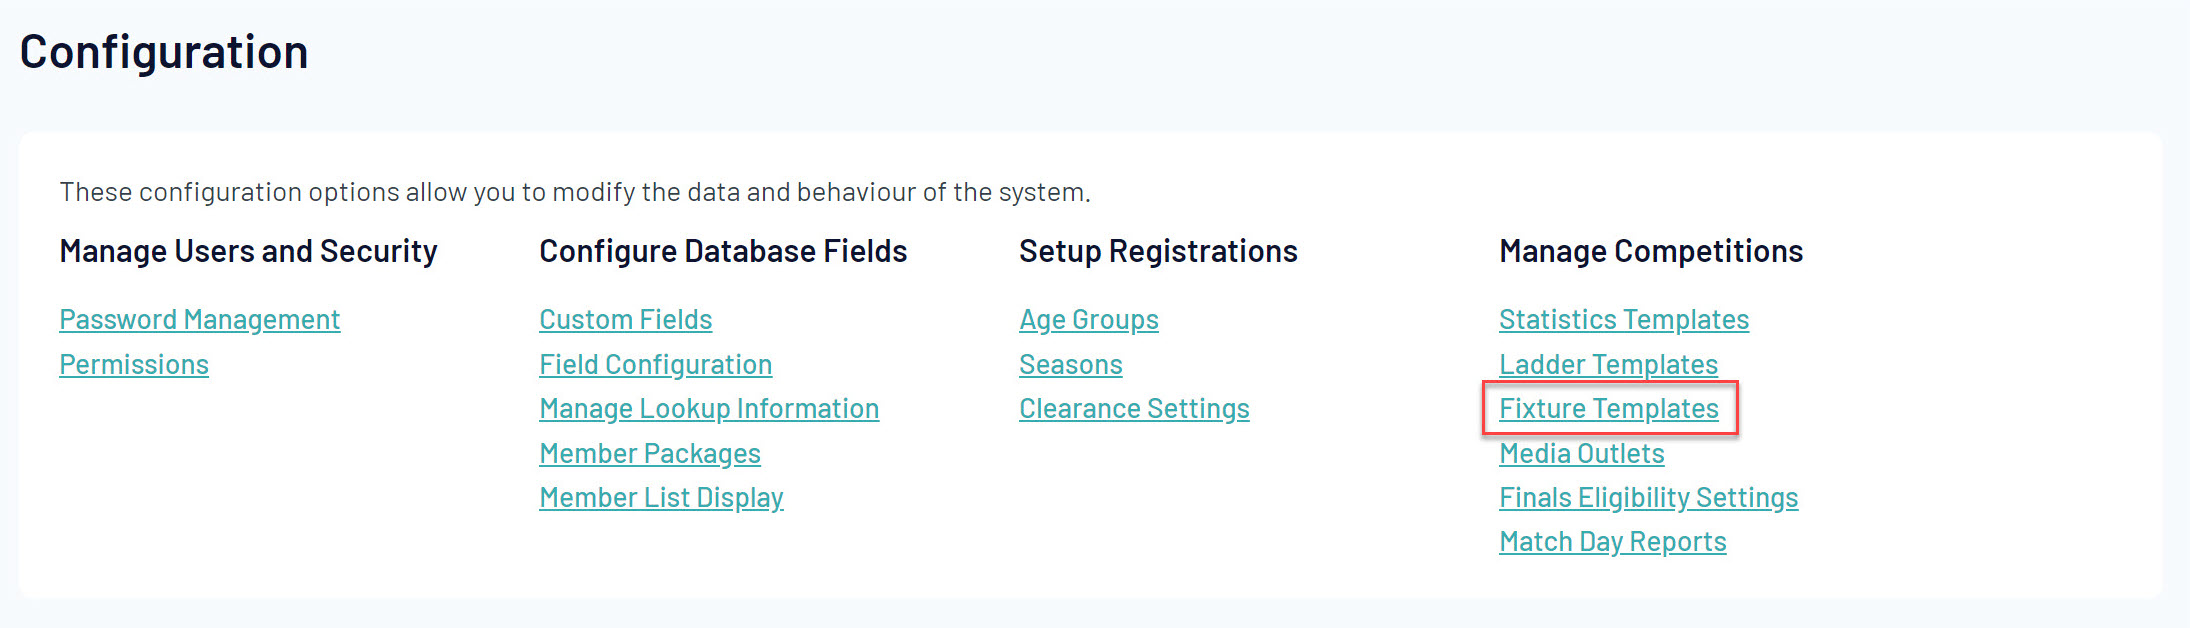
Task: Open the Custom Fields link
Action: coord(625,320)
